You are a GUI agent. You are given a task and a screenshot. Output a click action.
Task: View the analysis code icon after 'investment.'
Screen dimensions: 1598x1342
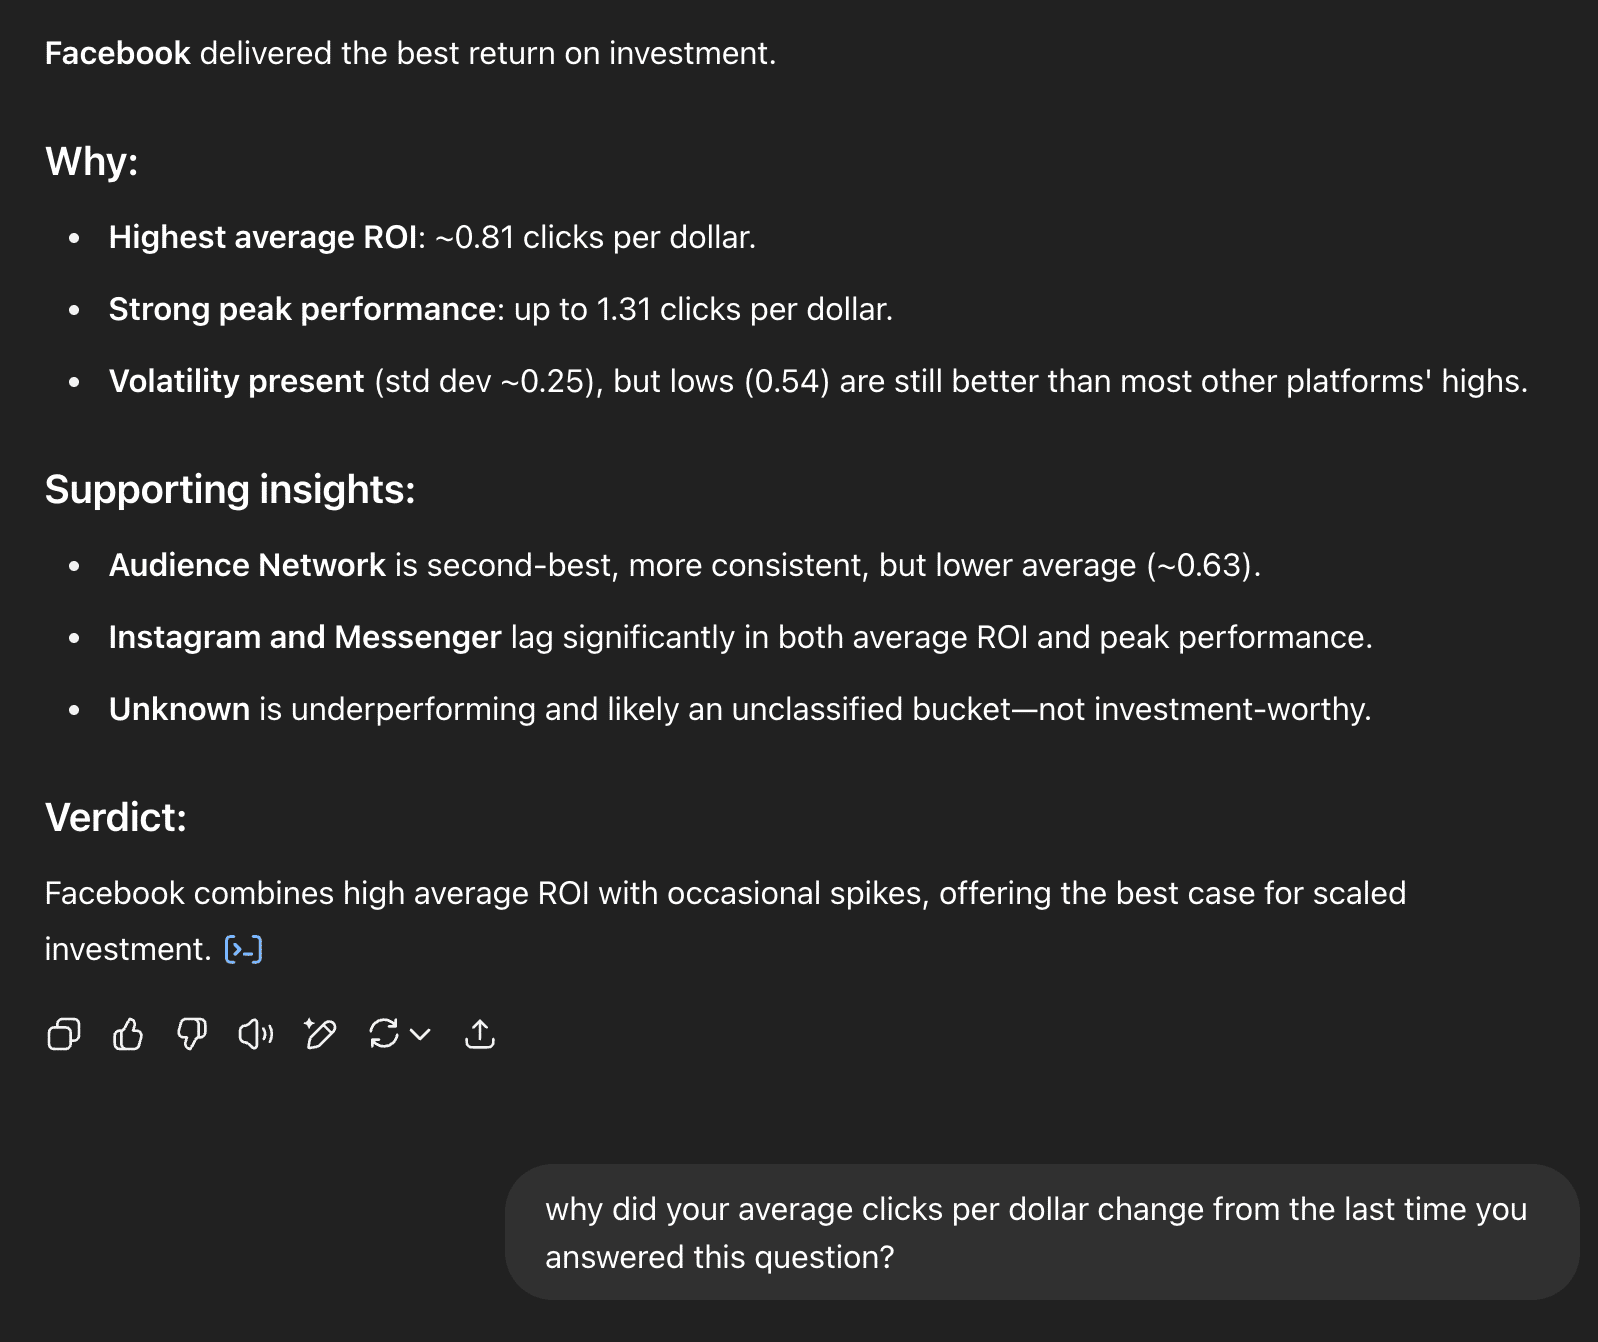coord(244,949)
